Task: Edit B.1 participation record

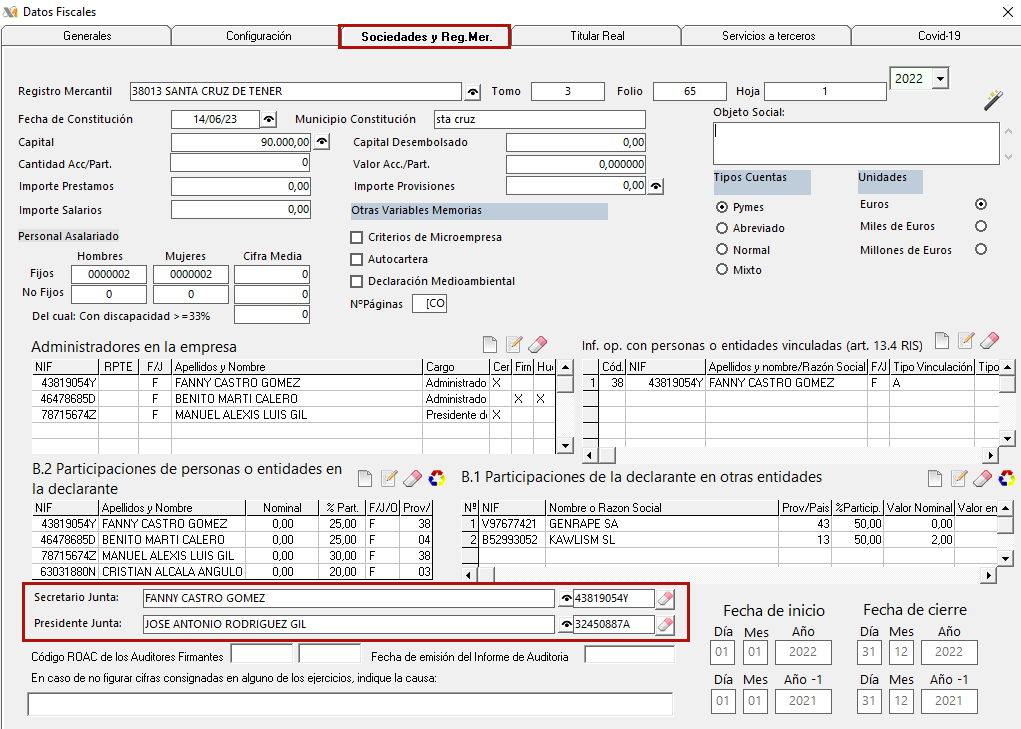Action: [x=958, y=478]
